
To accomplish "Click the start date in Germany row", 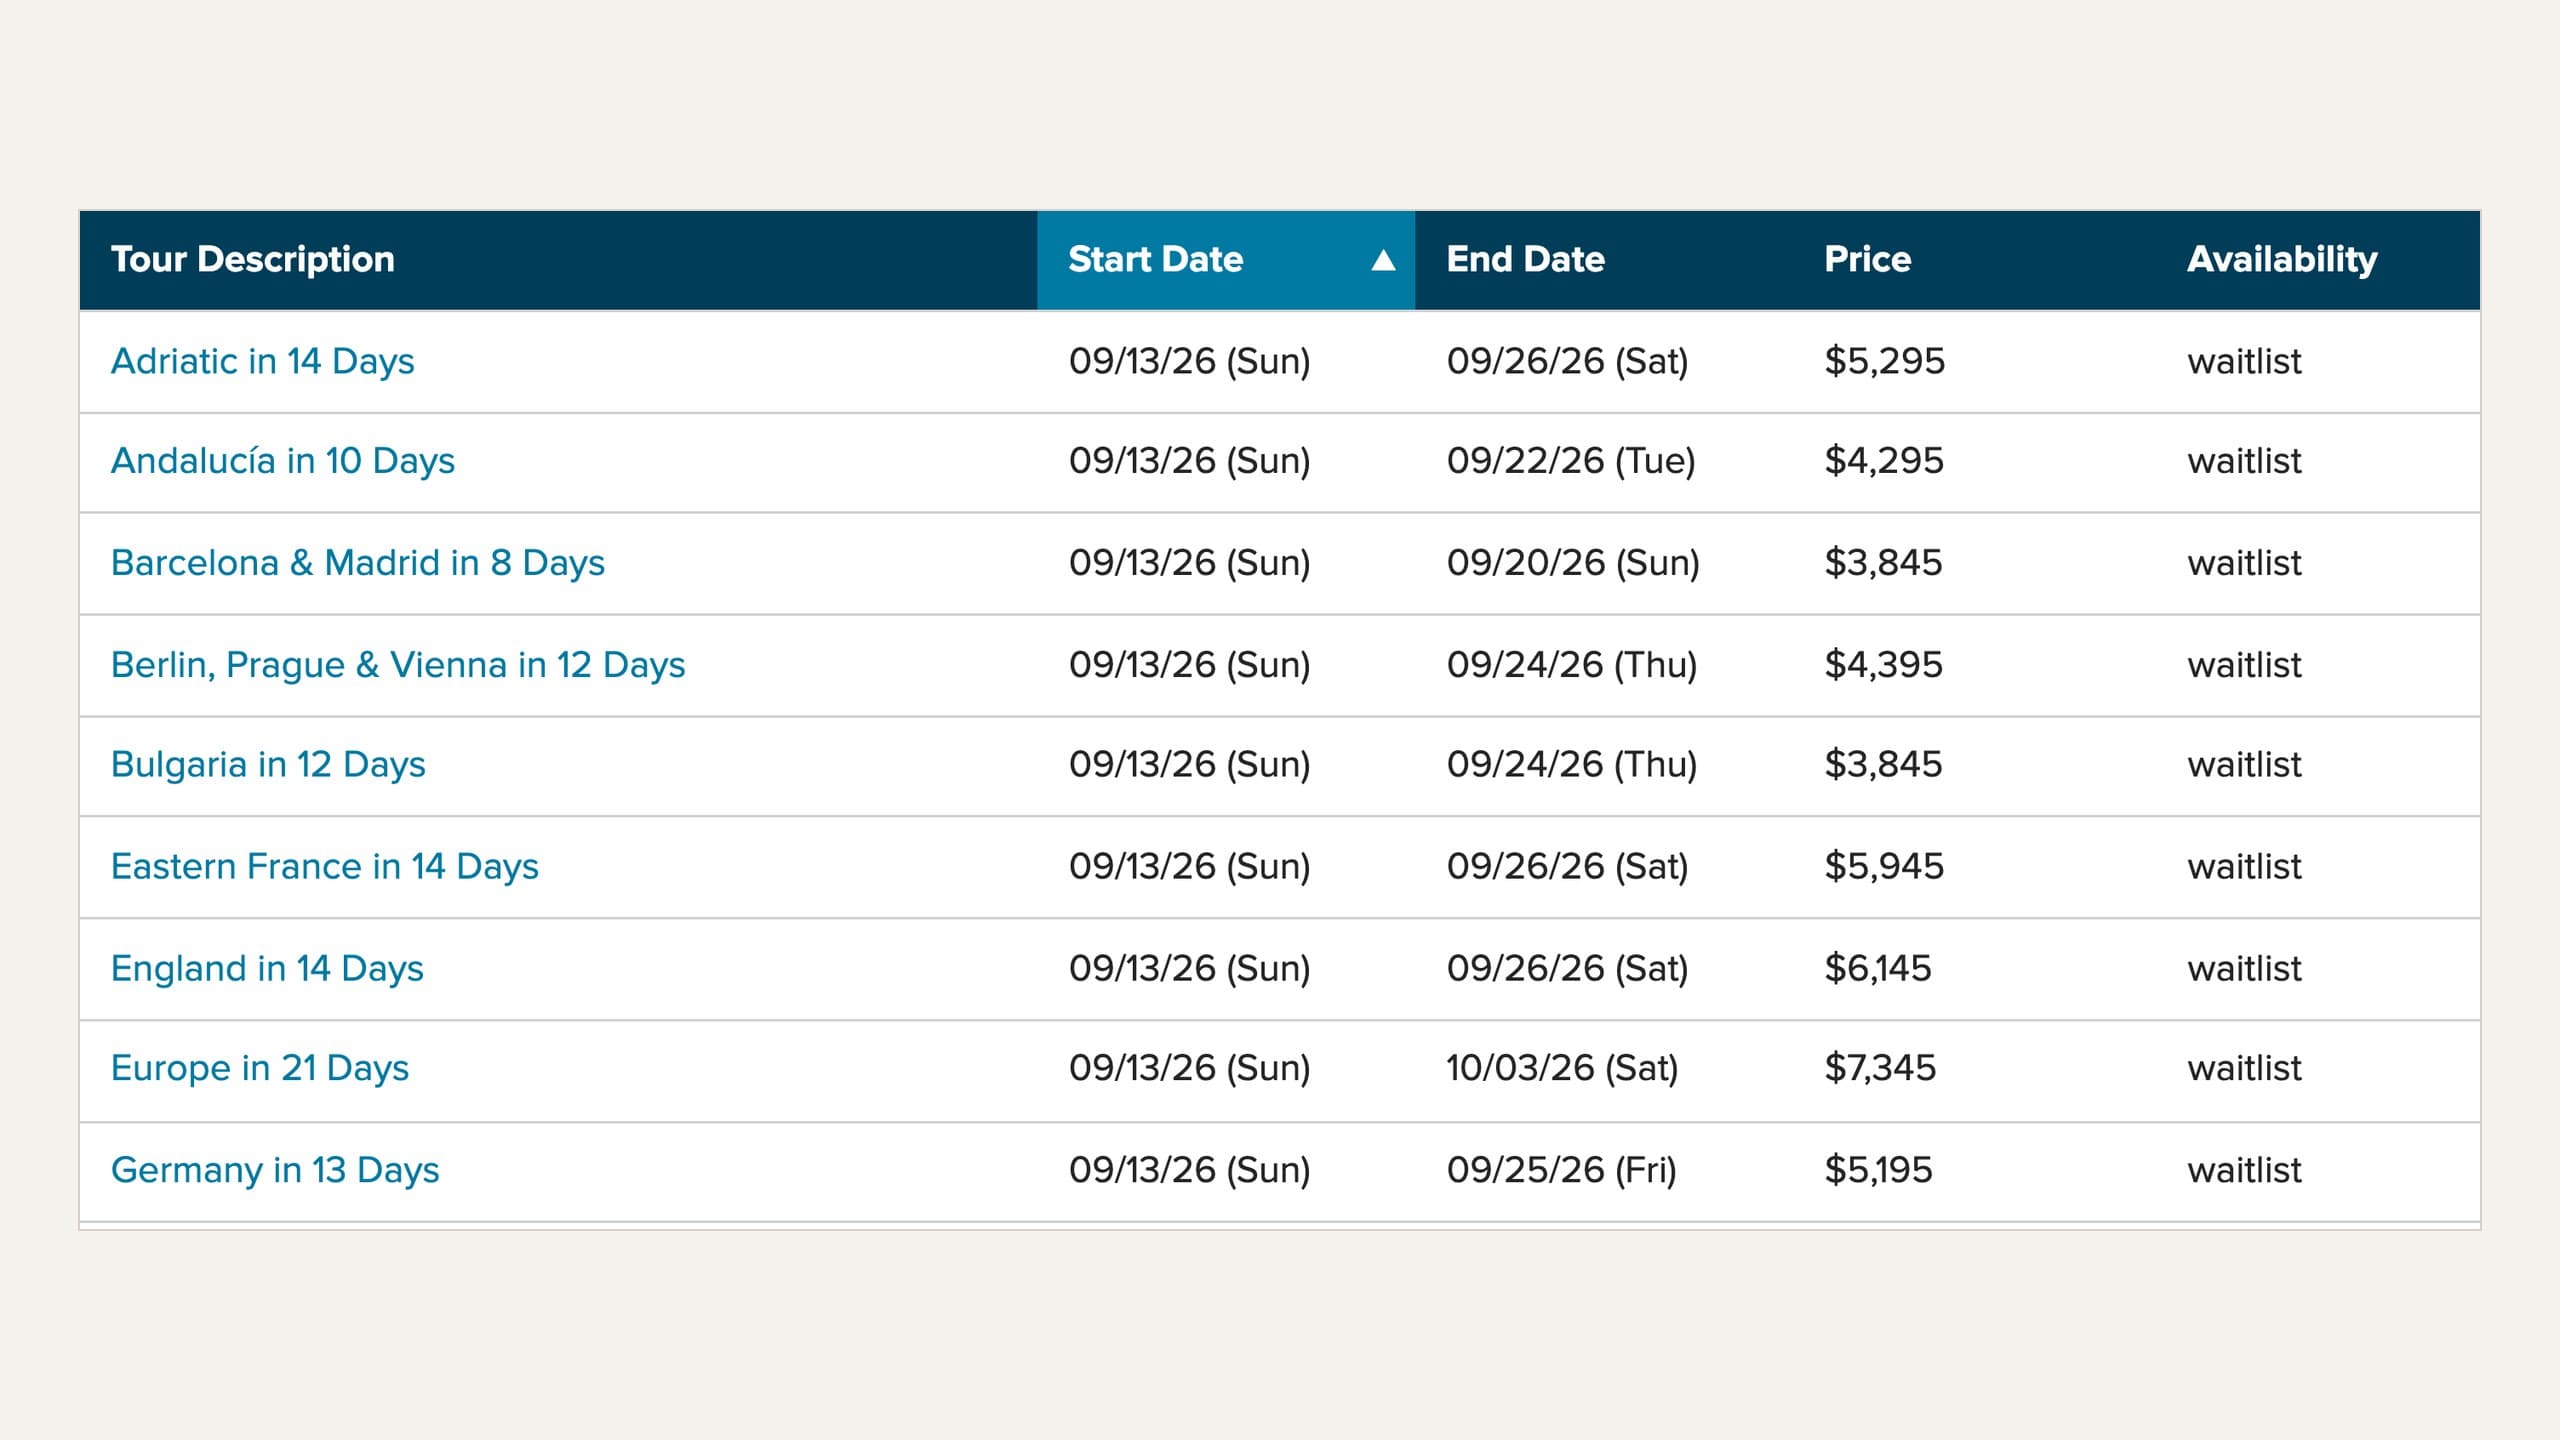I will coord(1189,1171).
